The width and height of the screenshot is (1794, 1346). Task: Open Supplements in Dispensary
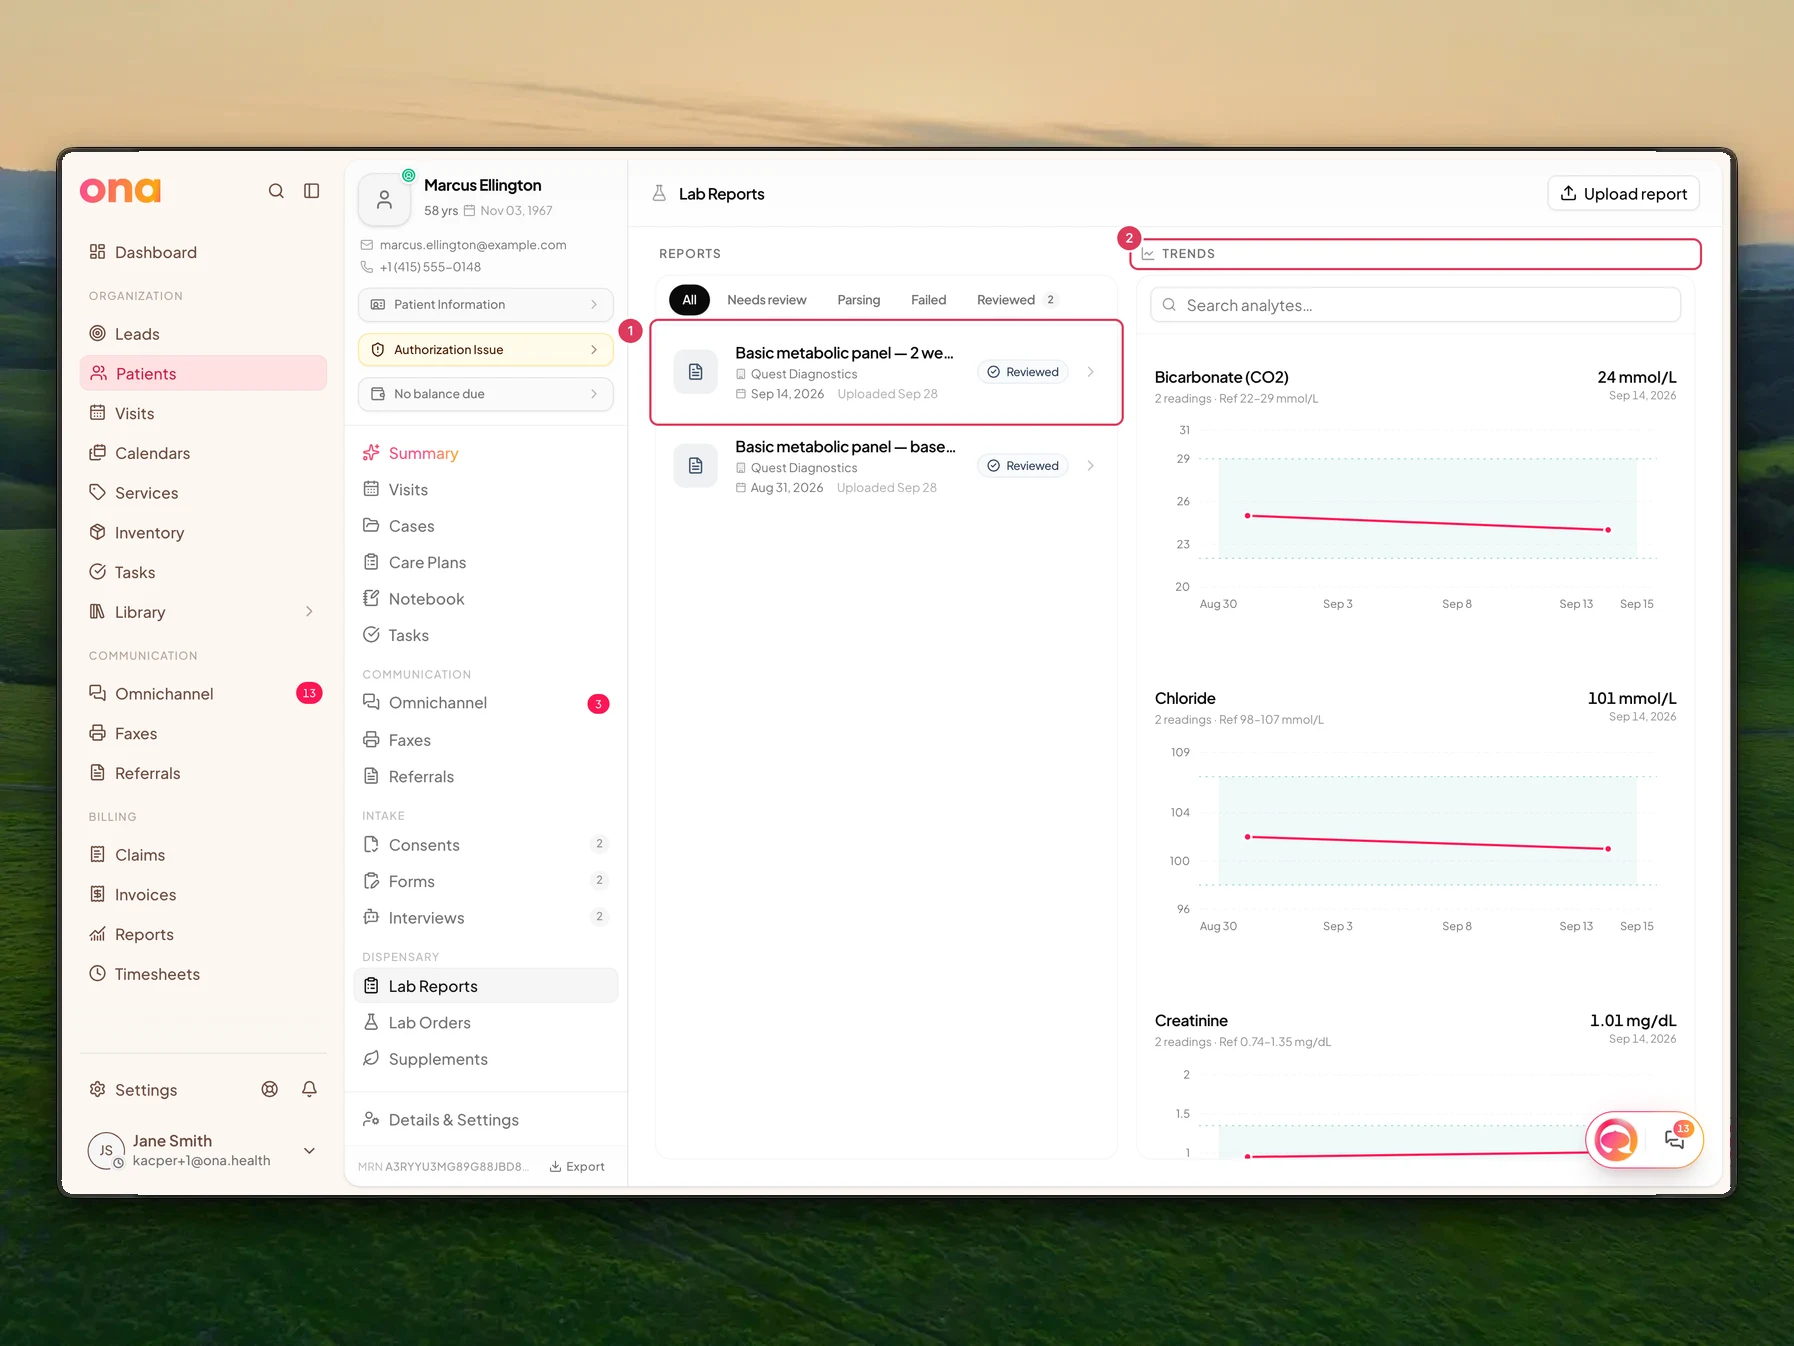pos(486,1059)
